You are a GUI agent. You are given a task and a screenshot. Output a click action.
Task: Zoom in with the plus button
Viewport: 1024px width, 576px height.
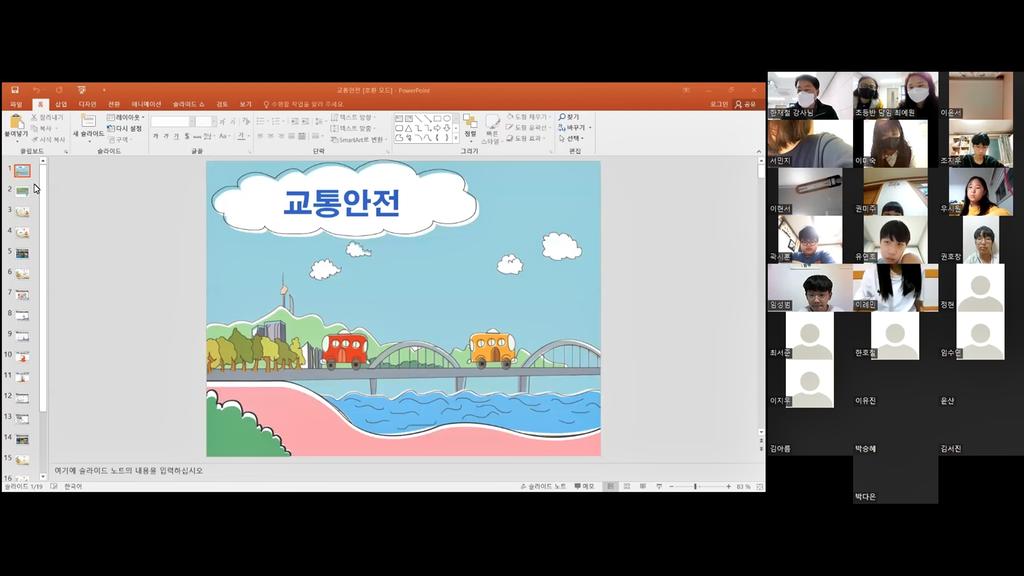pos(728,487)
